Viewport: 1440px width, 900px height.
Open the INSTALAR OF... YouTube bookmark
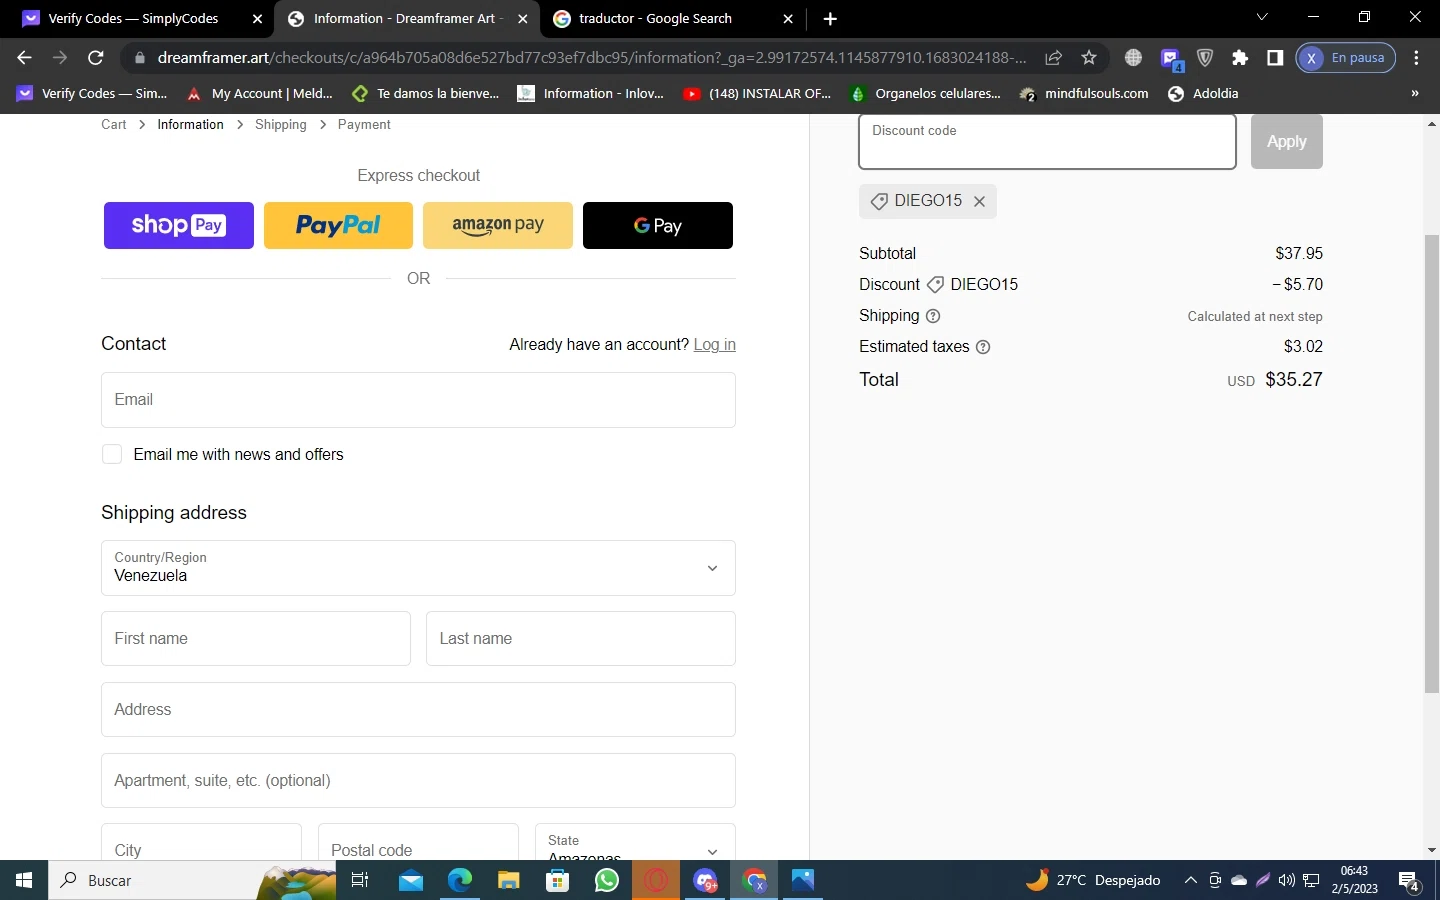757,93
